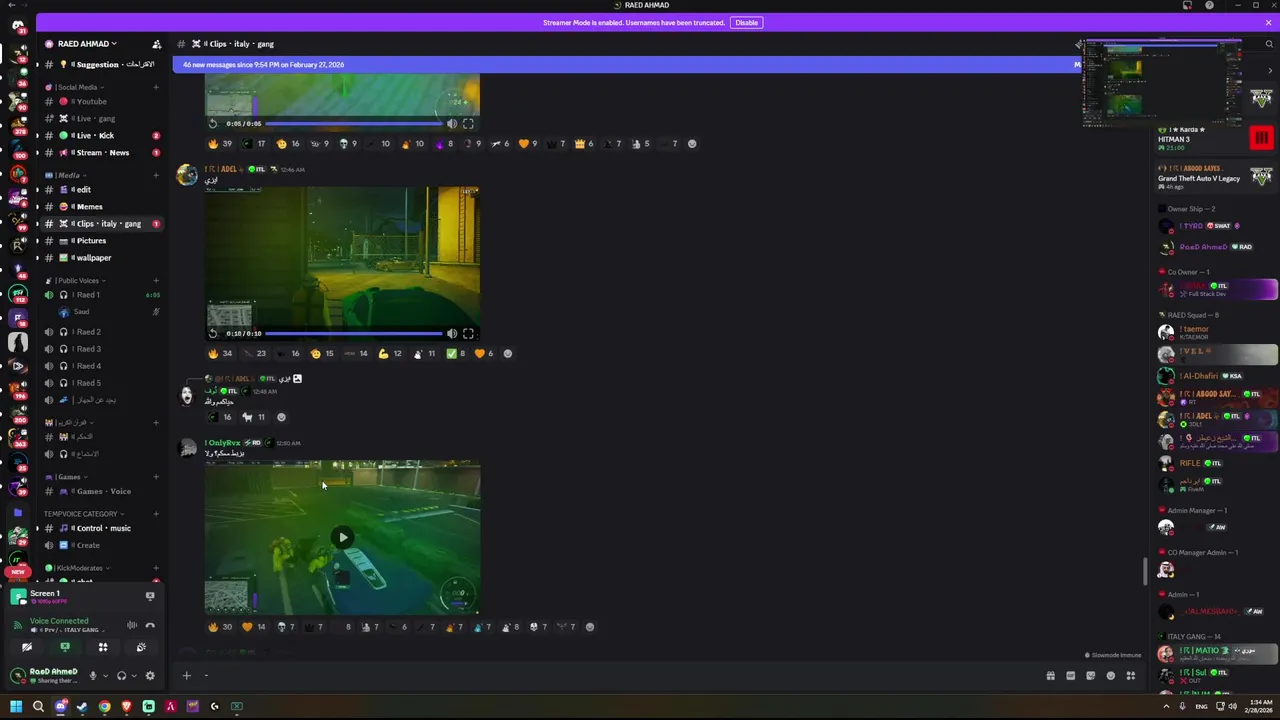This screenshot has width=1280, height=720.
Task: Open invite members icon beside RAED AHMAD
Action: [156, 44]
